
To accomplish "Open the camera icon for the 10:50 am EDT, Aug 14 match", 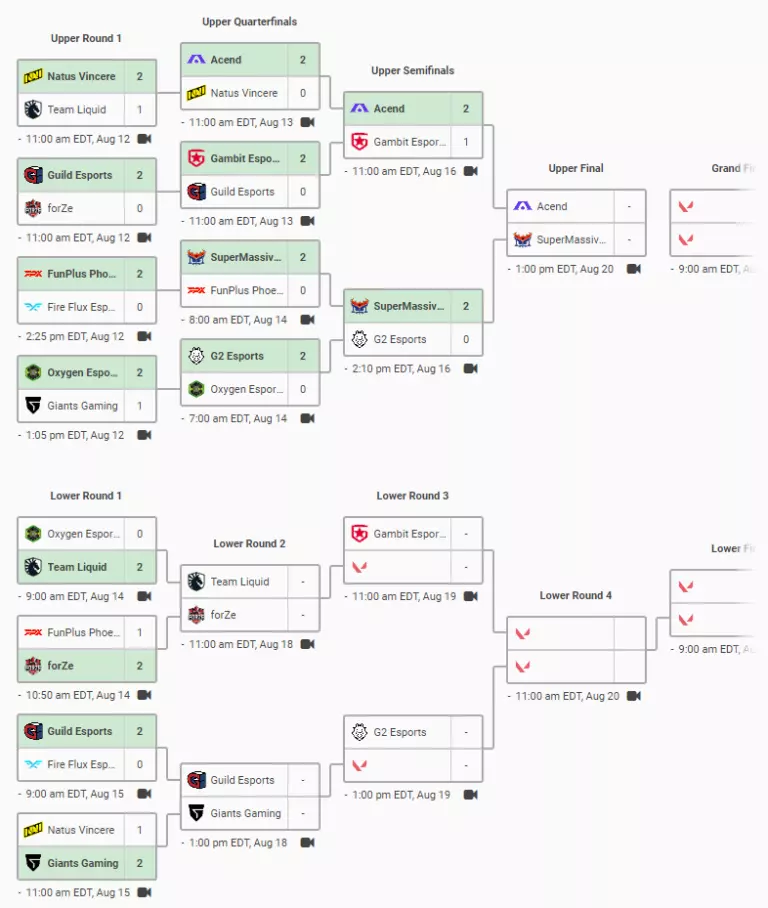I will 144,694.
